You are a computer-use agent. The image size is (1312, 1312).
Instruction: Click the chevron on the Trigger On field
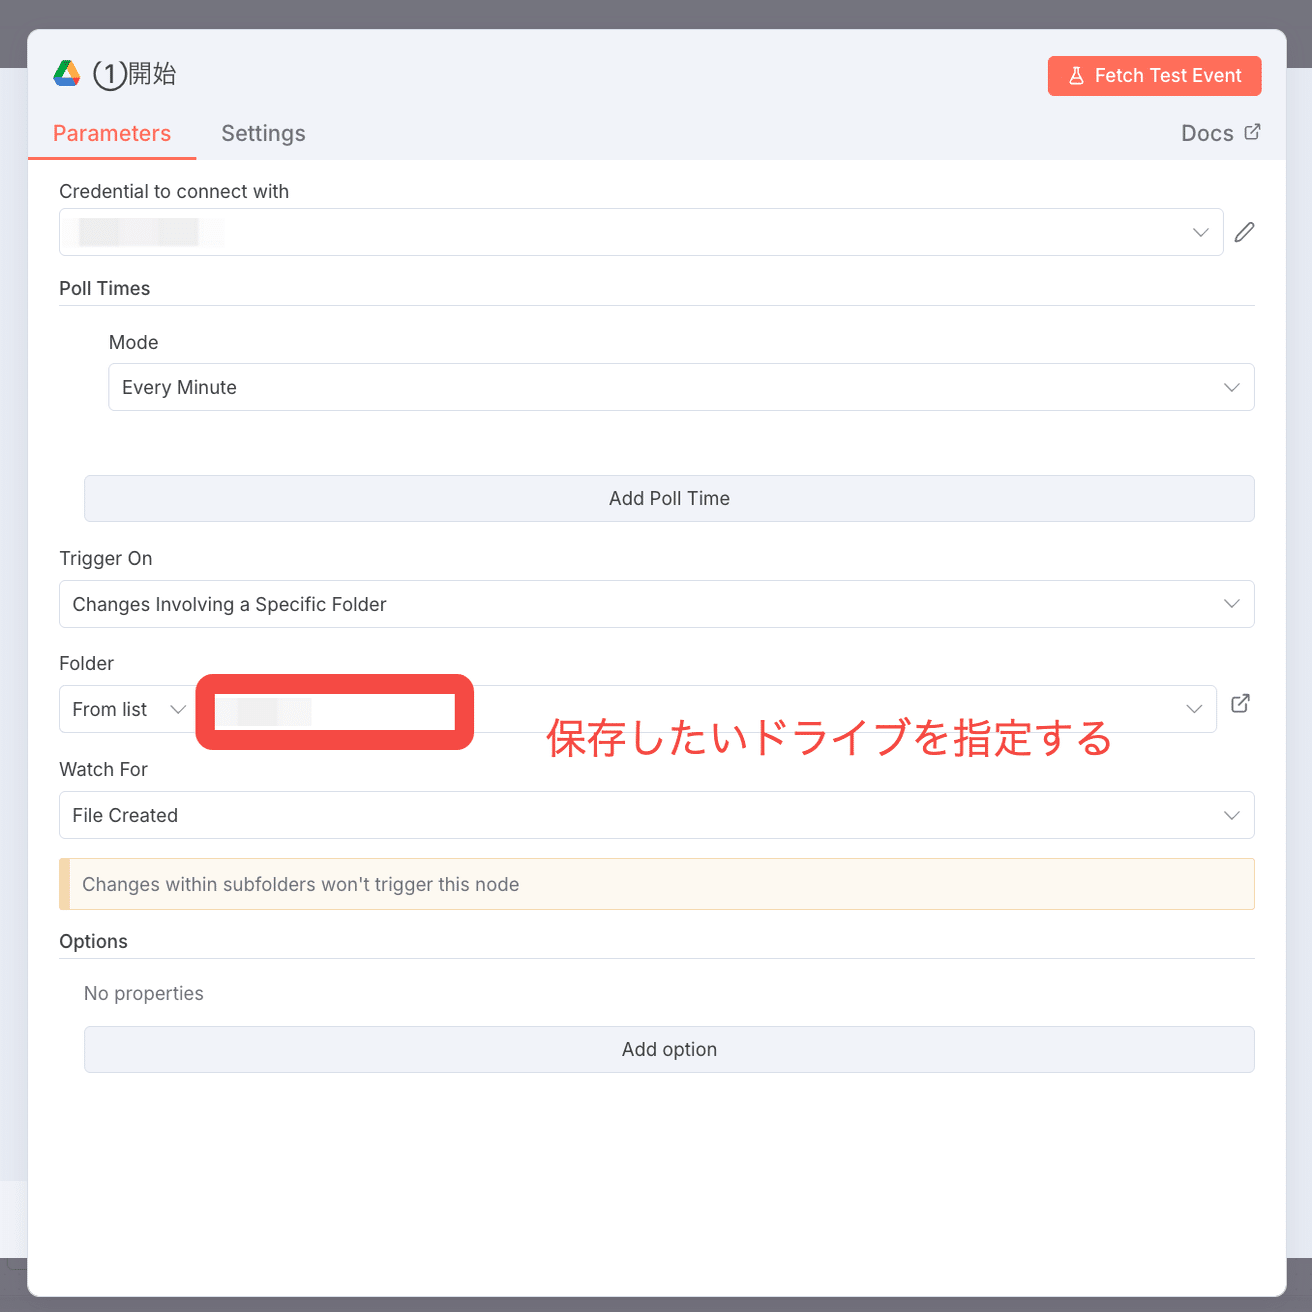(x=1232, y=604)
